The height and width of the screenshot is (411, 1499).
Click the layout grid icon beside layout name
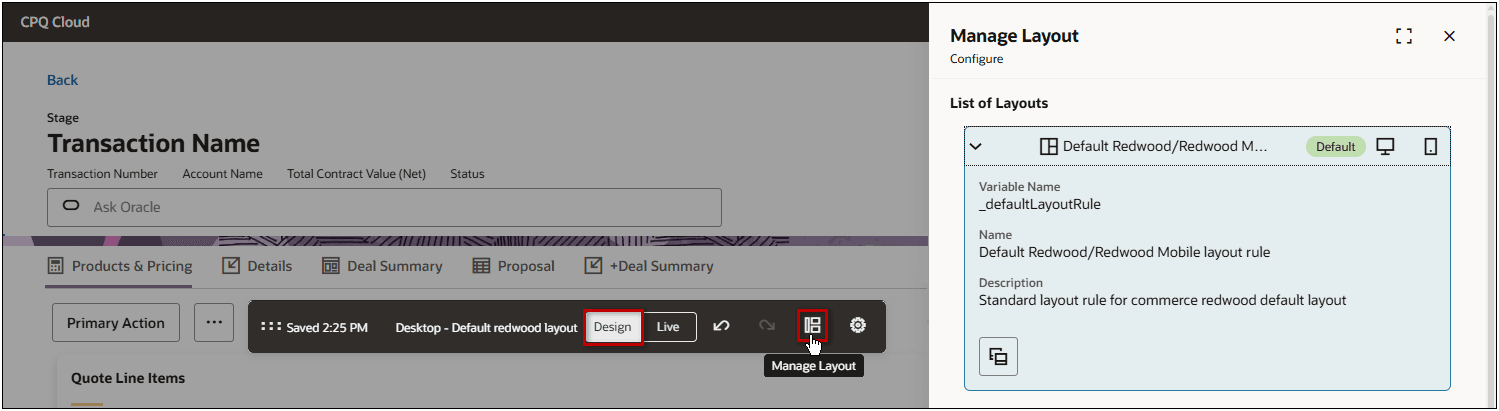point(1048,146)
